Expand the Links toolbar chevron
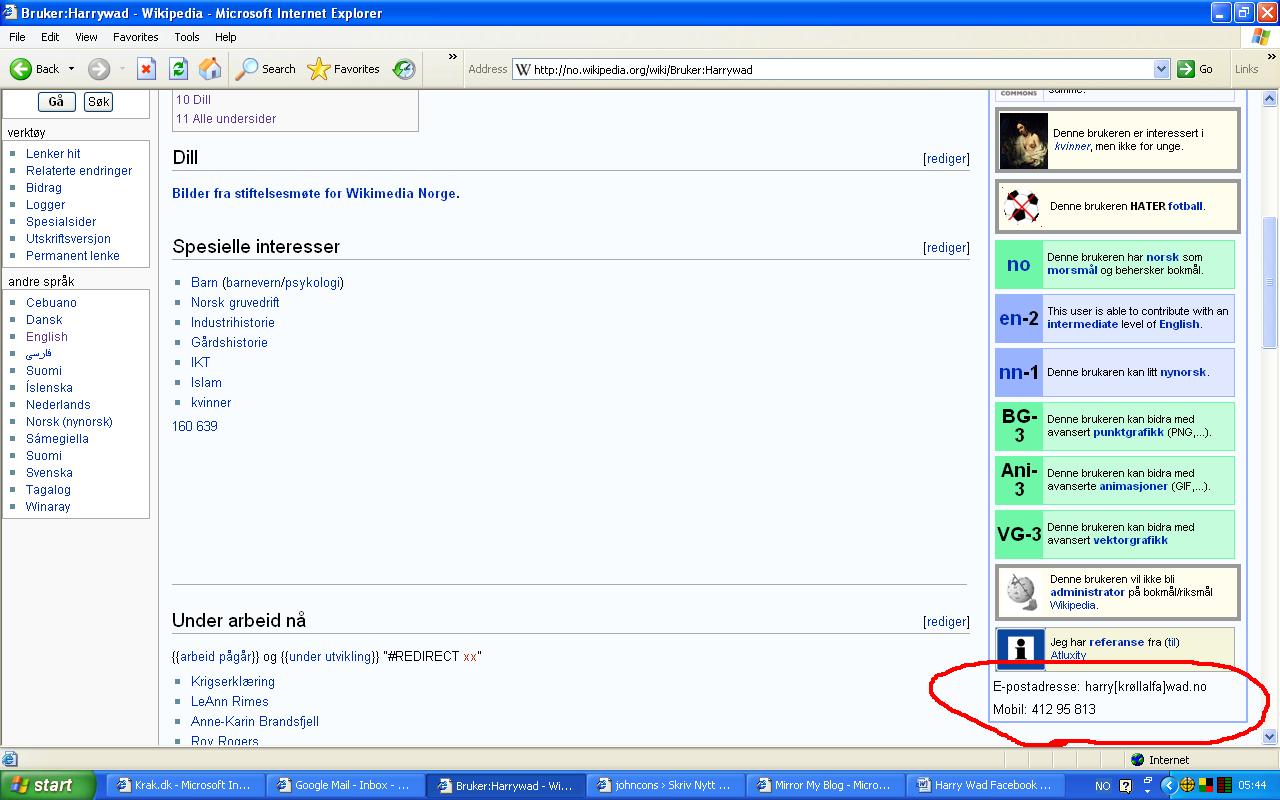This screenshot has height=800, width=1280. pos(1270,58)
